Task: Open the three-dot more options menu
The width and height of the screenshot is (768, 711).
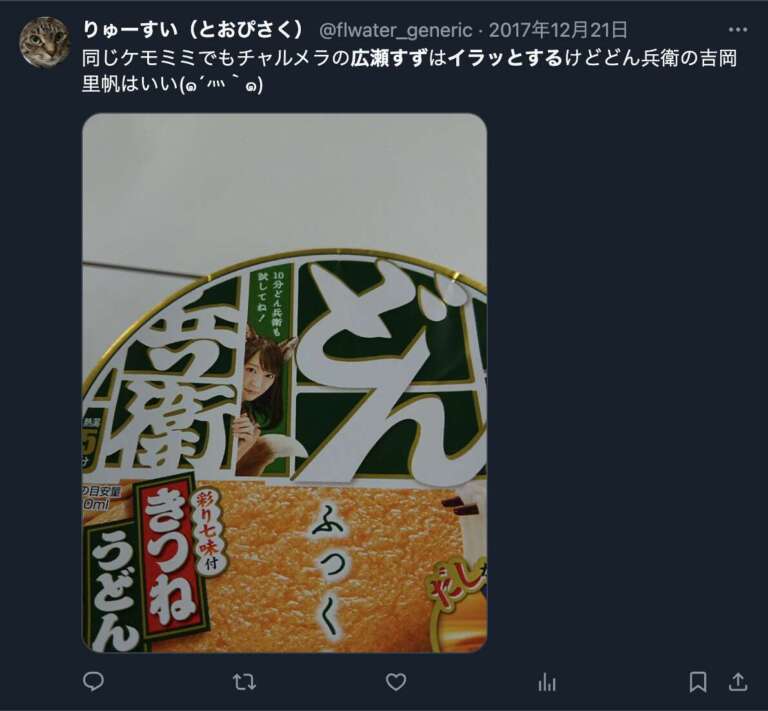Action: [738, 30]
